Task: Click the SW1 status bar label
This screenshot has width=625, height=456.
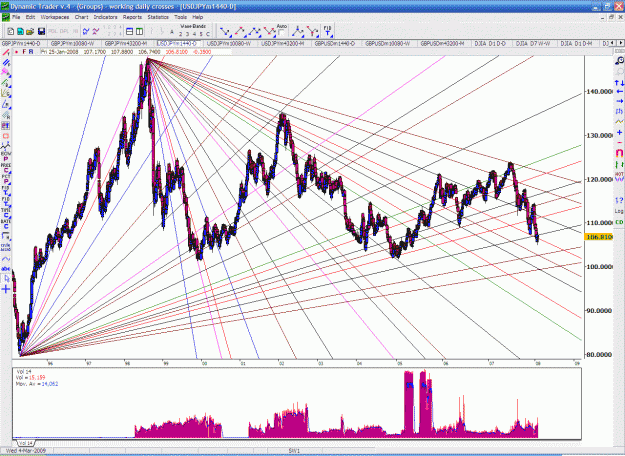Action: coord(294,450)
